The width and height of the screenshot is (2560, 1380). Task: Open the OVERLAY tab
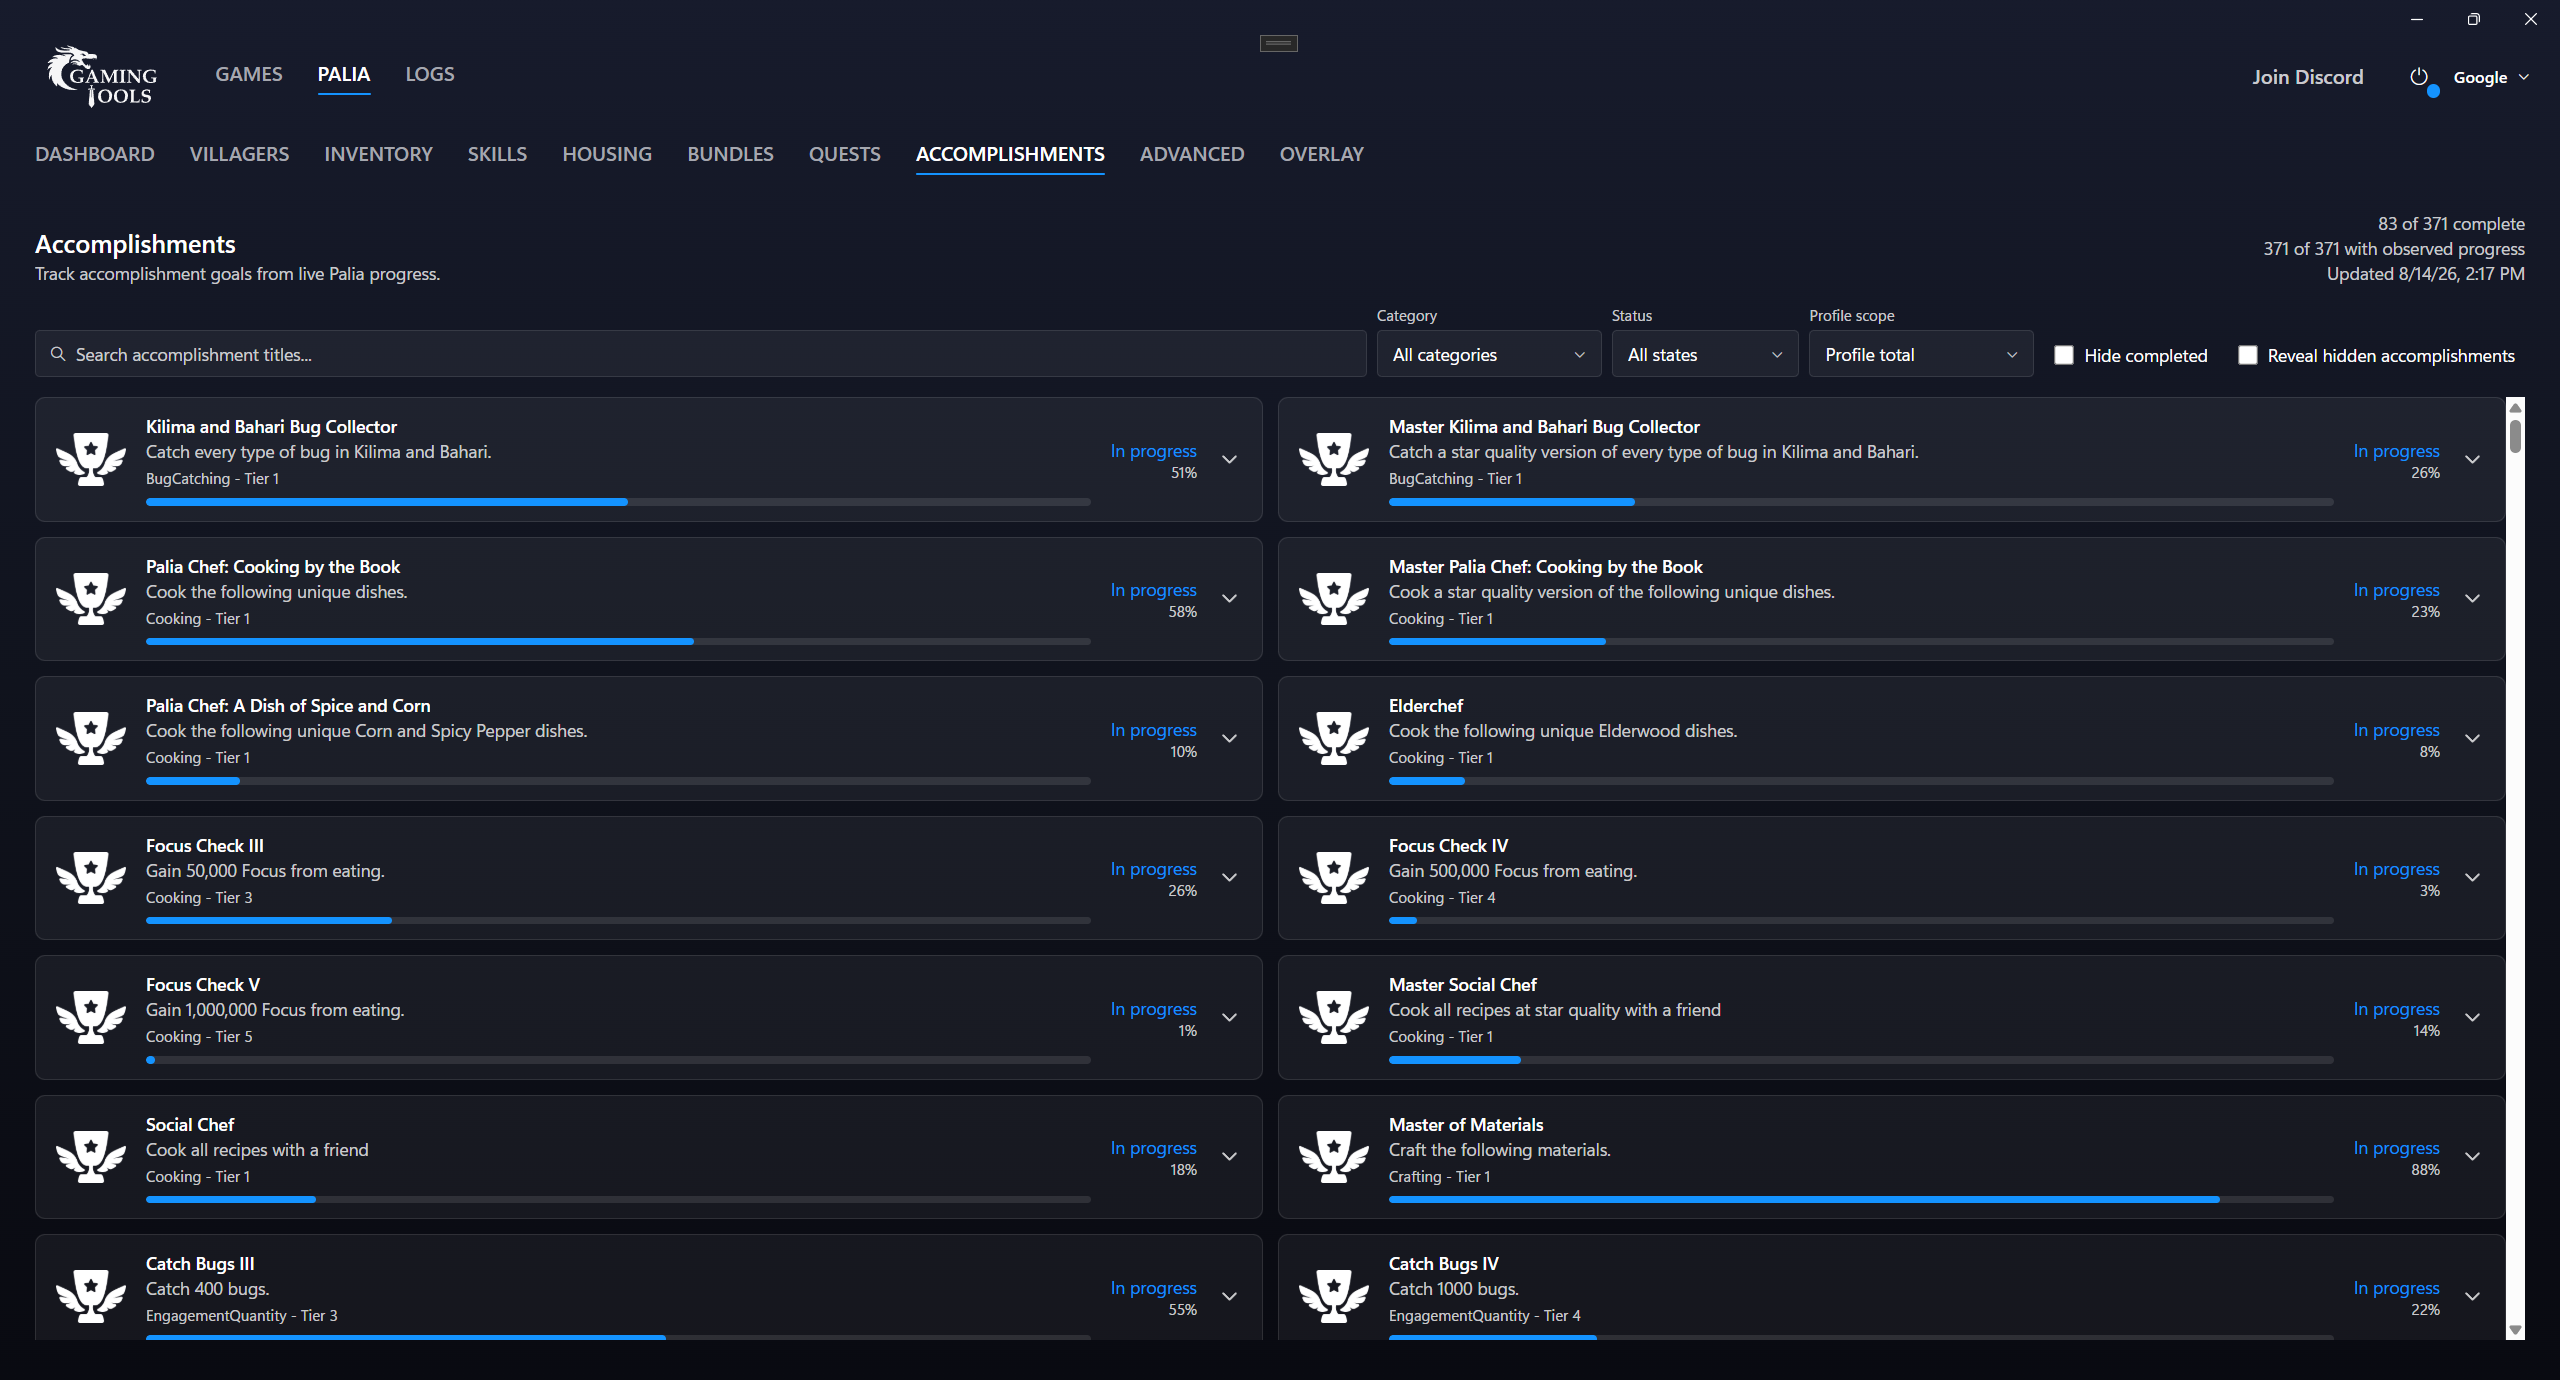coord(1322,154)
